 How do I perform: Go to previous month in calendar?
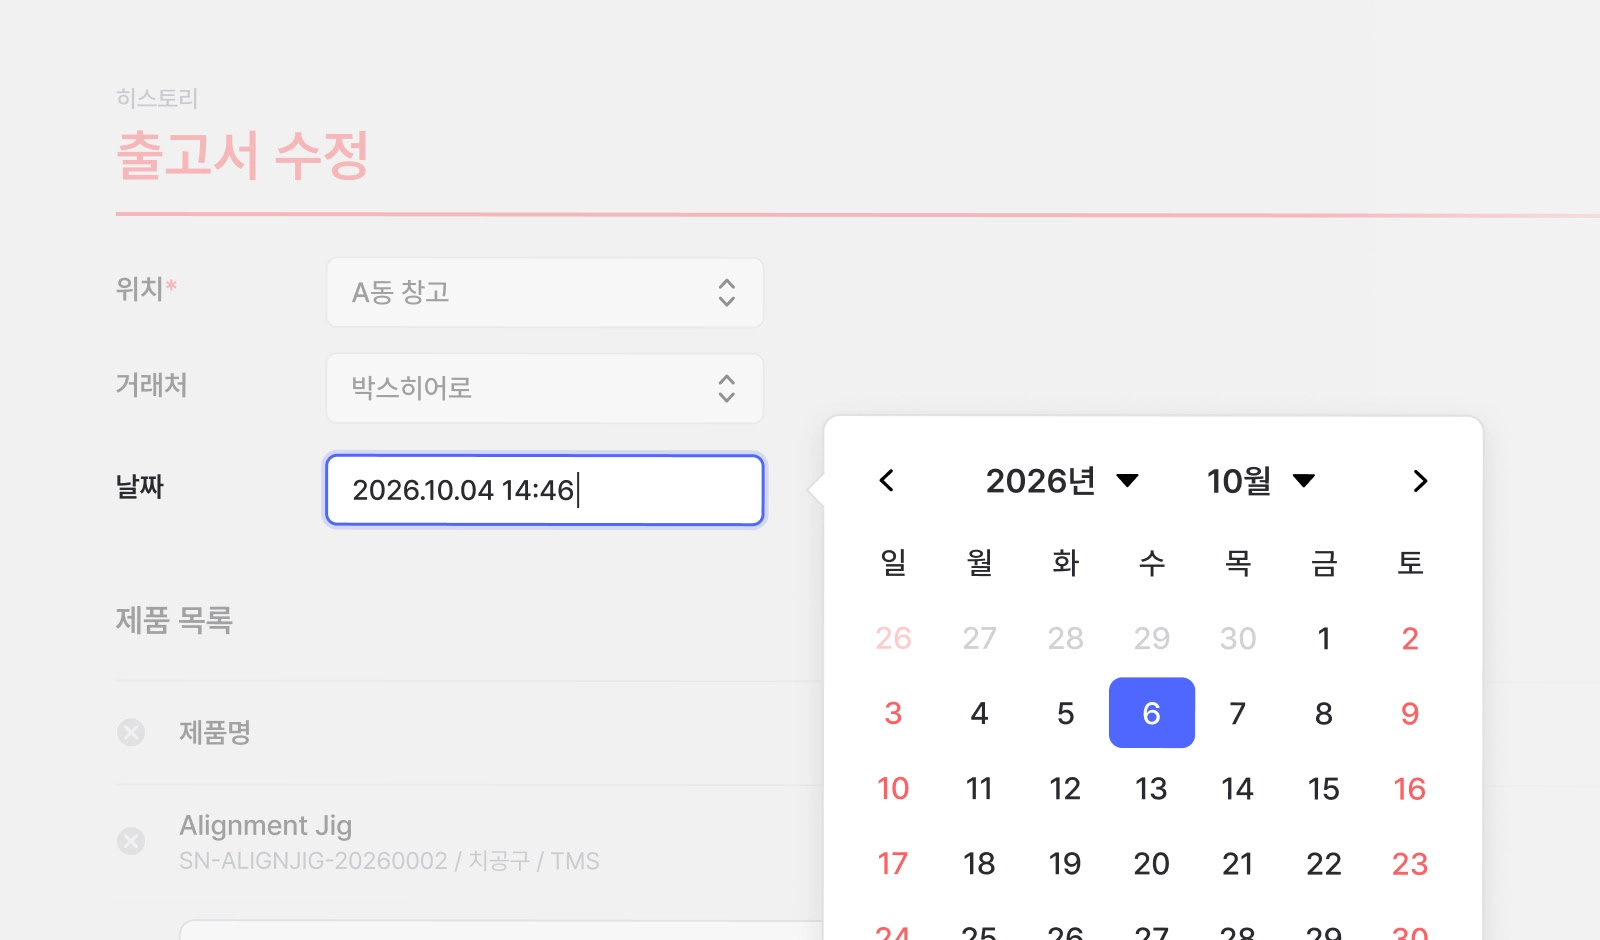pos(886,481)
